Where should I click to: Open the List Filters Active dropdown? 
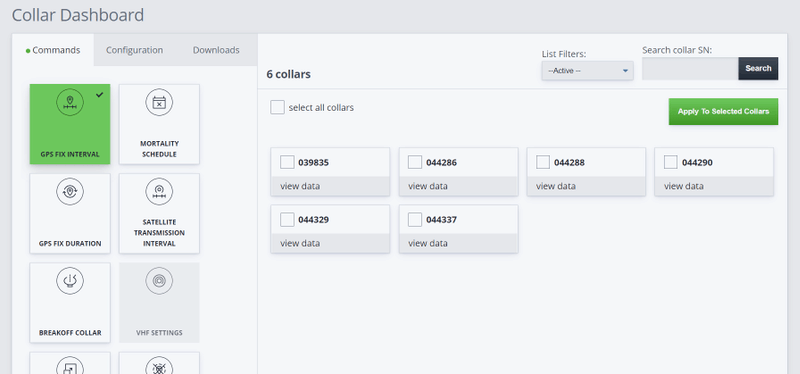point(587,70)
